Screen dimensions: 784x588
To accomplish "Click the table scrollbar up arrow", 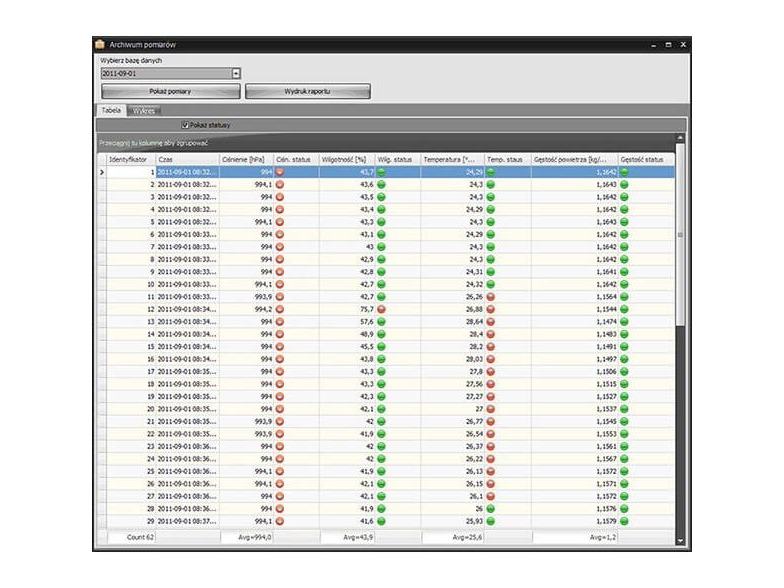I will (680, 138).
